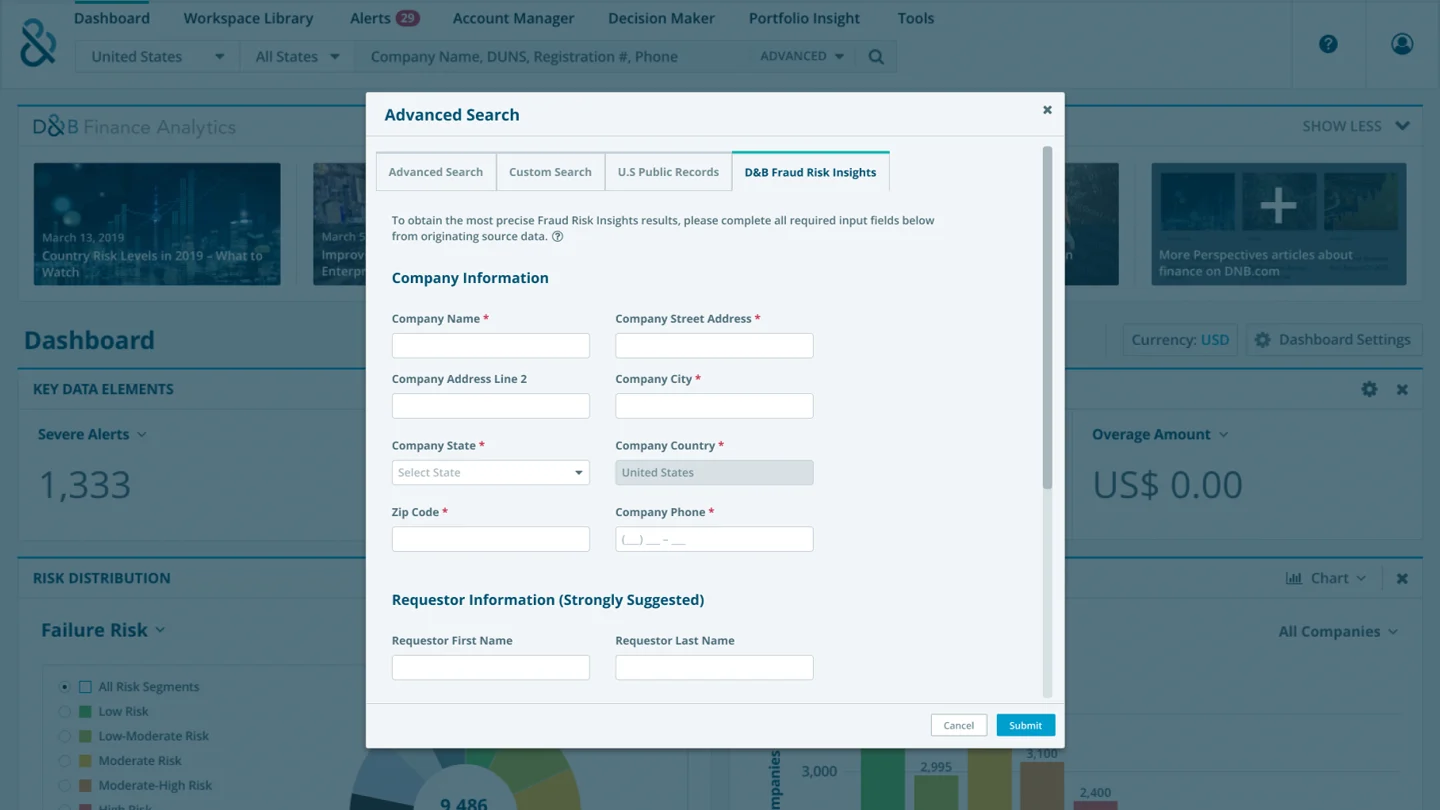Image resolution: width=1440 pixels, height=810 pixels.
Task: Click the plus icon for more Perspectives
Action: tap(1278, 204)
